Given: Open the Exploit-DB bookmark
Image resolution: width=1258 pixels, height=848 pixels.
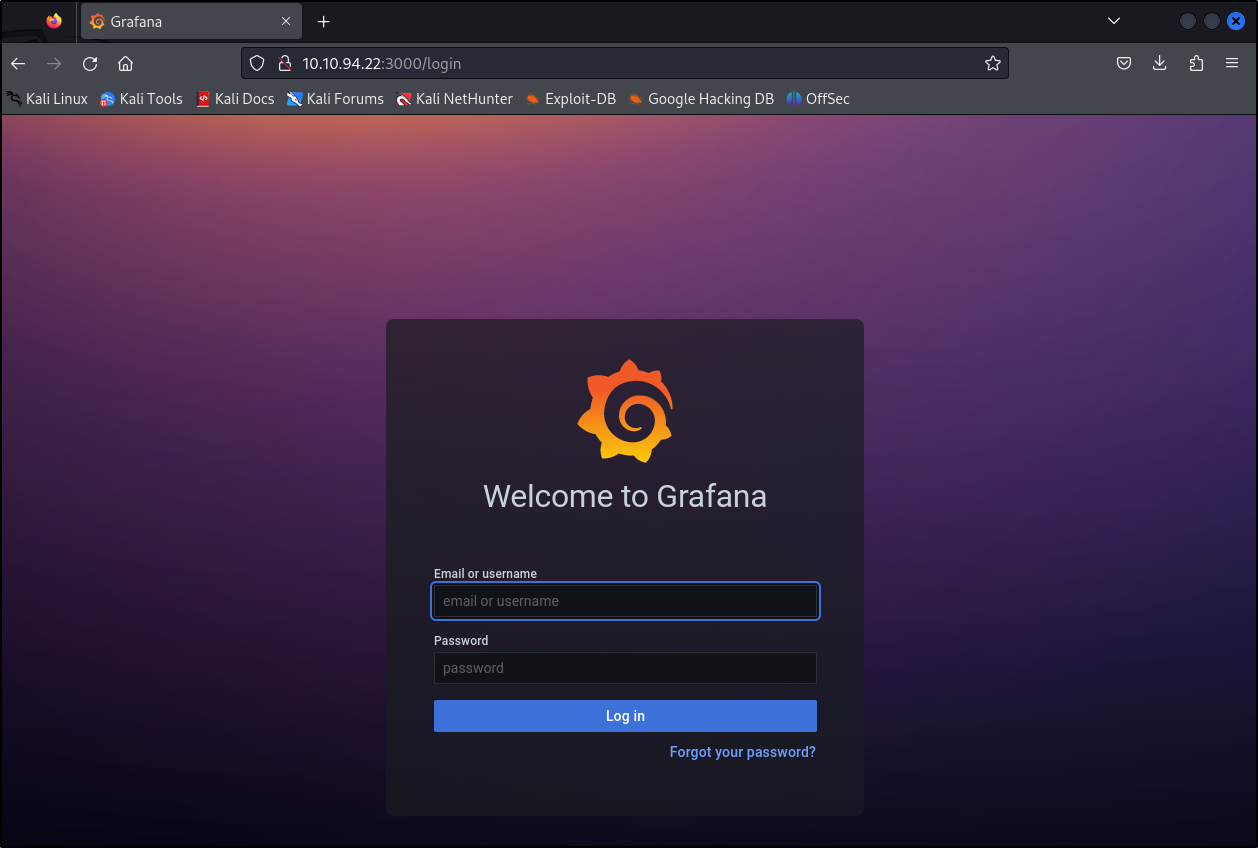Looking at the screenshot, I should click(570, 99).
